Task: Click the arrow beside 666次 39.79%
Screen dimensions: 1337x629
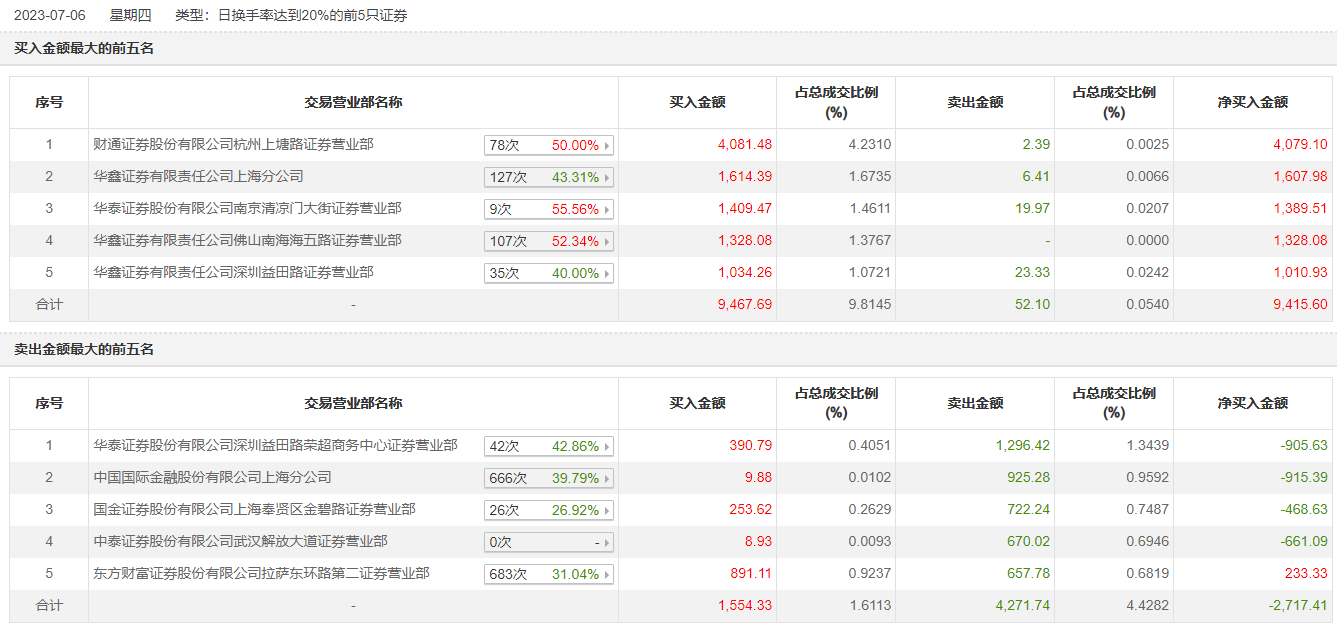Action: [x=607, y=479]
